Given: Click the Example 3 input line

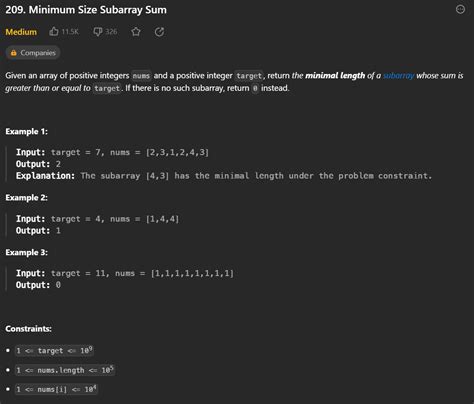Looking at the screenshot, I should [x=125, y=273].
